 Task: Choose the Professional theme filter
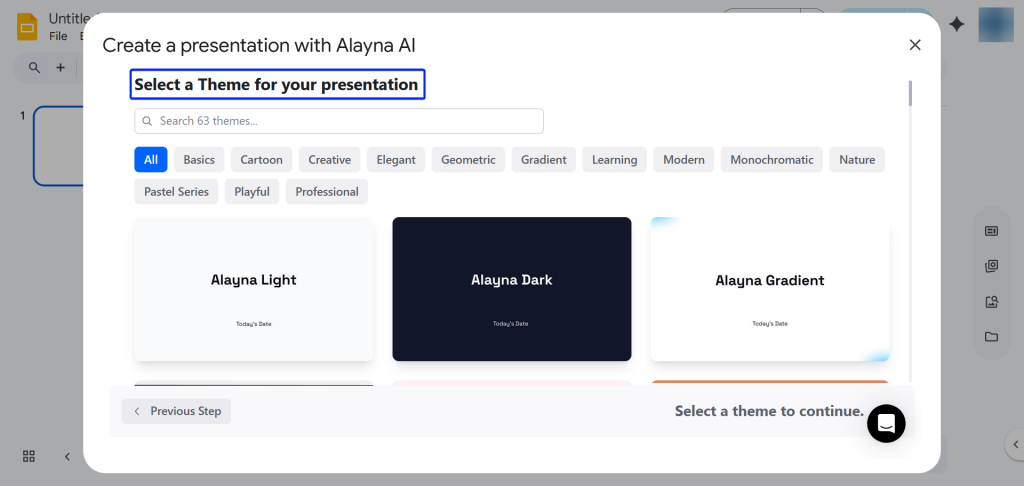[326, 191]
